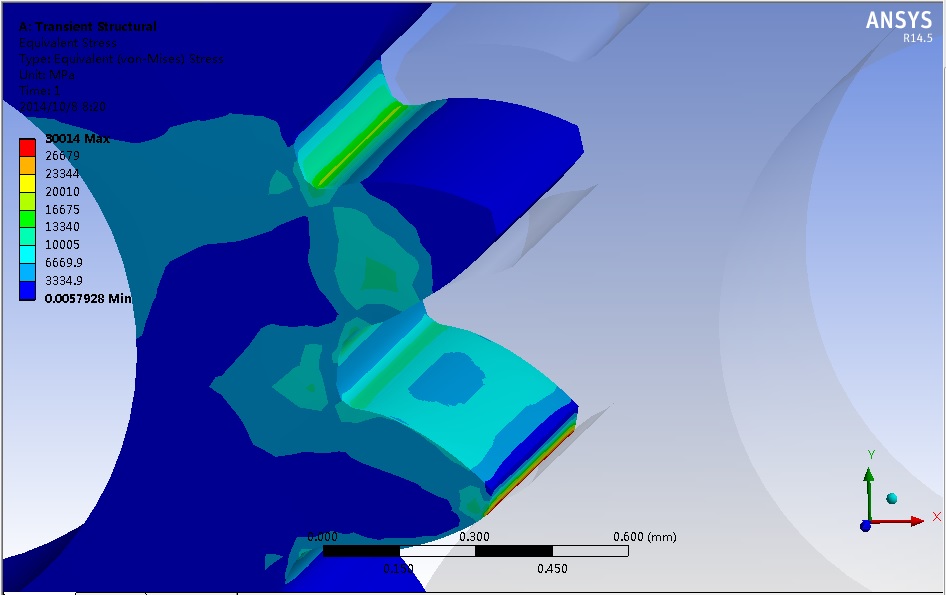Image resolution: width=946 pixels, height=595 pixels.
Task: Click the 'Type: Equivalent (von-Mises) Stress' line
Action: tap(121, 59)
